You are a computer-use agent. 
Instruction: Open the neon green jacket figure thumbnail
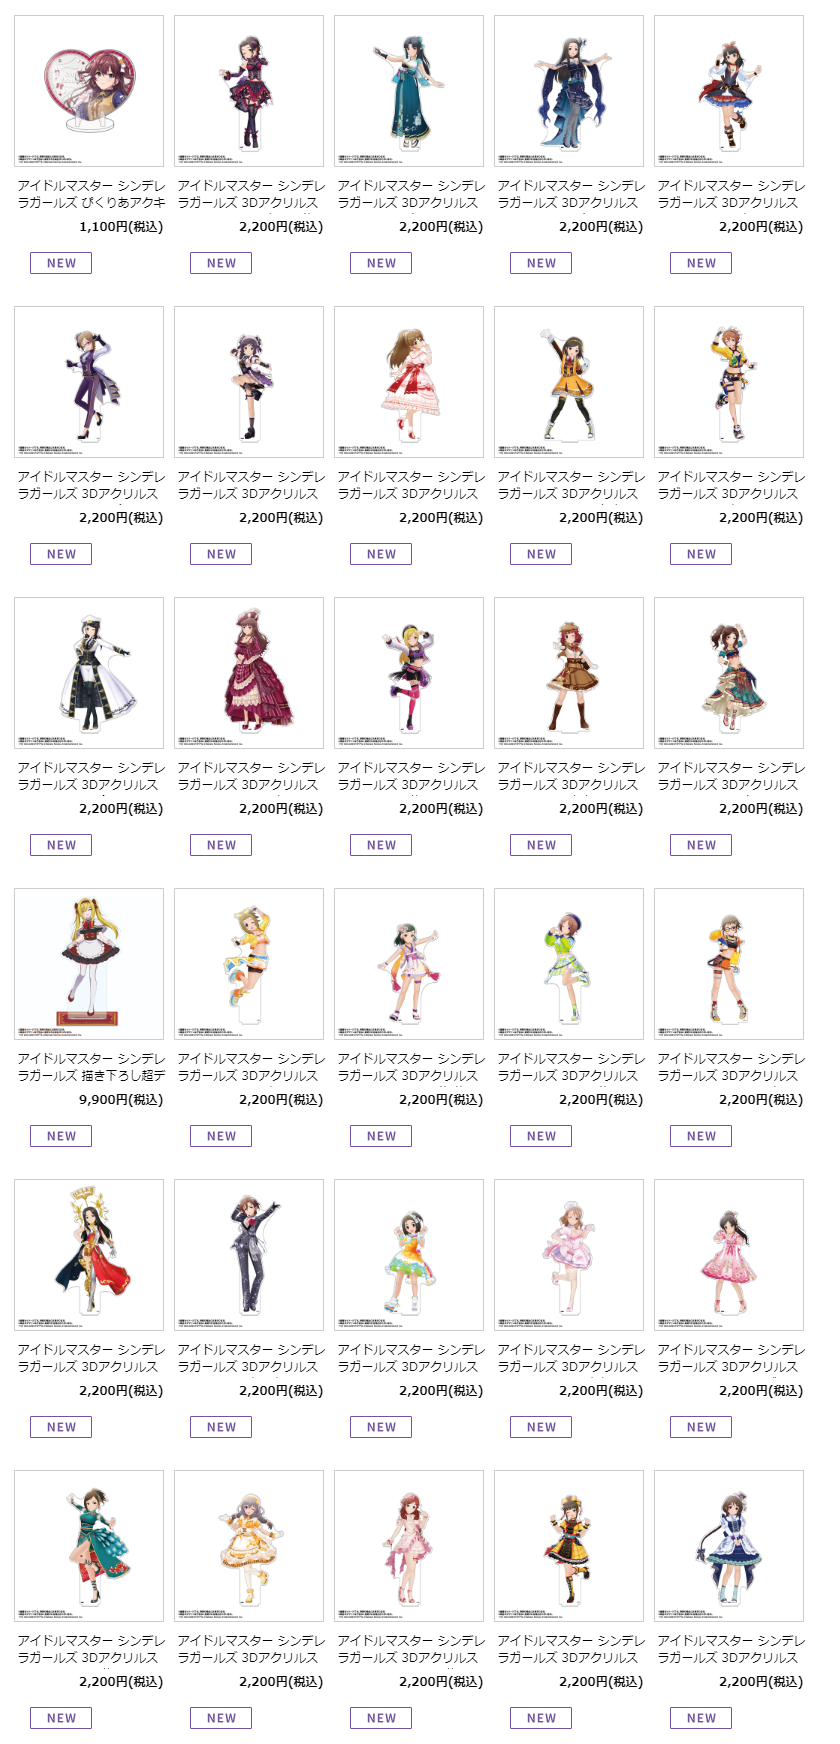pyautogui.click(x=569, y=964)
